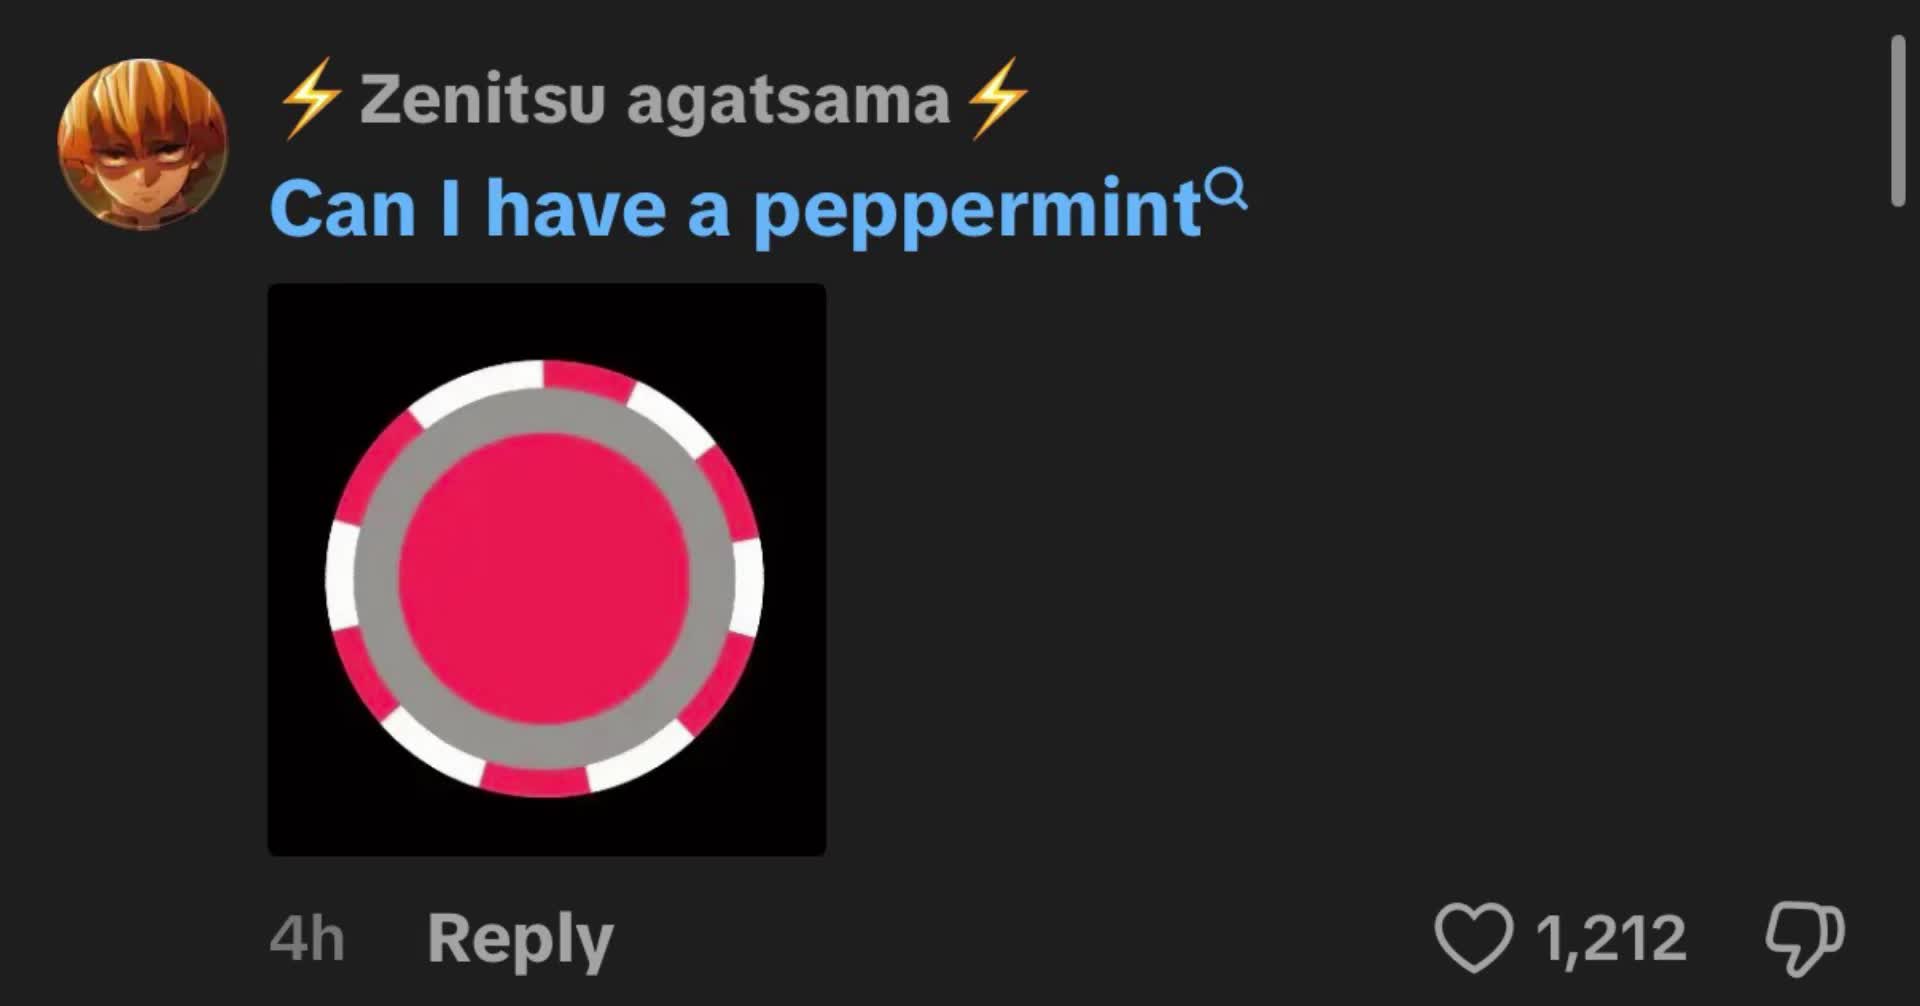1920x1006 pixels.
Task: Click the red center of the chip
Action: tap(545, 579)
